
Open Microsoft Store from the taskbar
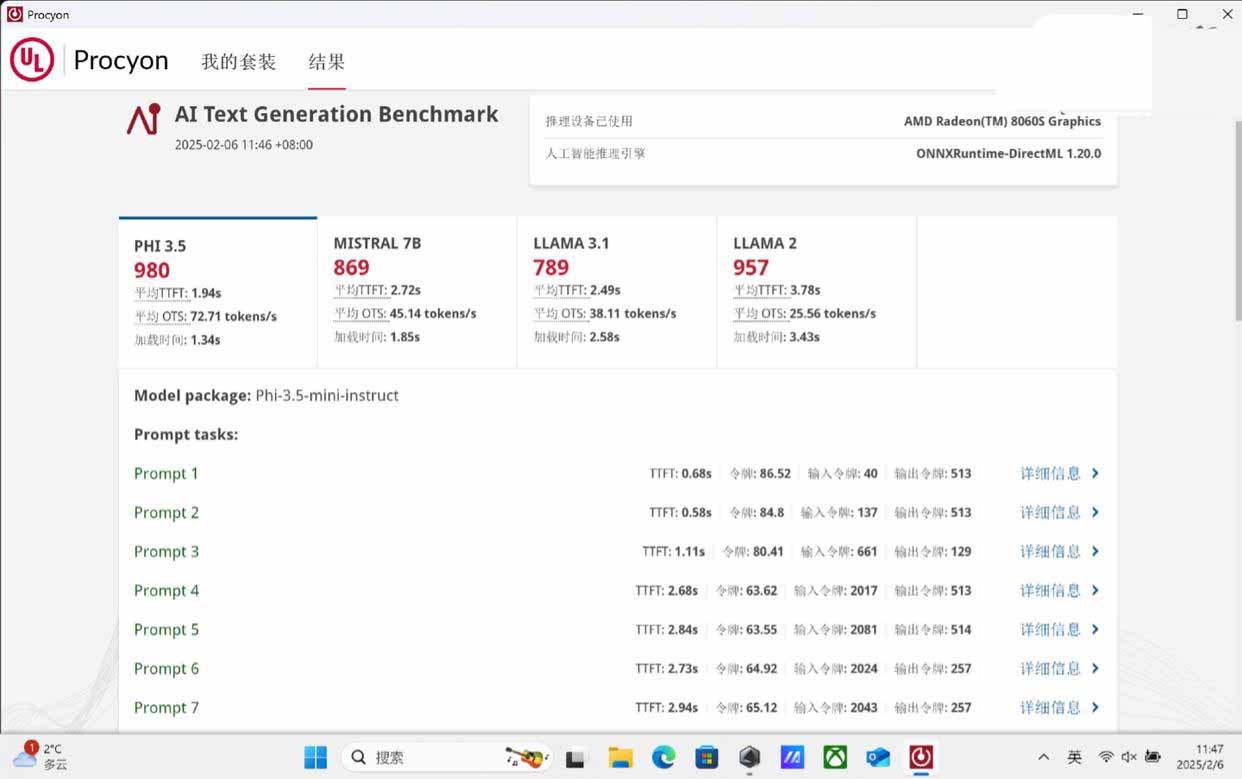707,757
